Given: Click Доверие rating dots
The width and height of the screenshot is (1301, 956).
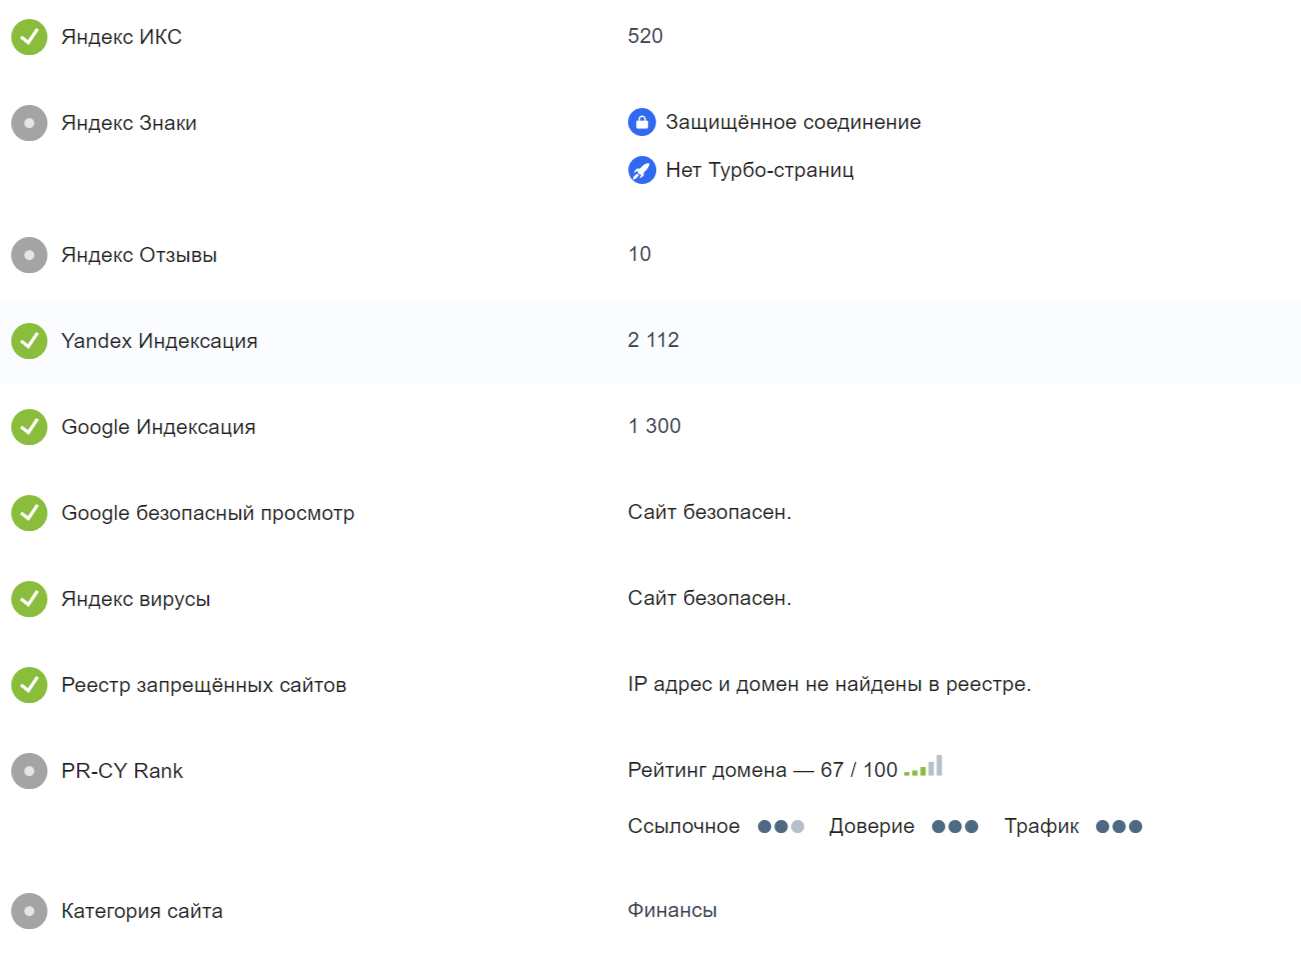Looking at the screenshot, I should [955, 827].
